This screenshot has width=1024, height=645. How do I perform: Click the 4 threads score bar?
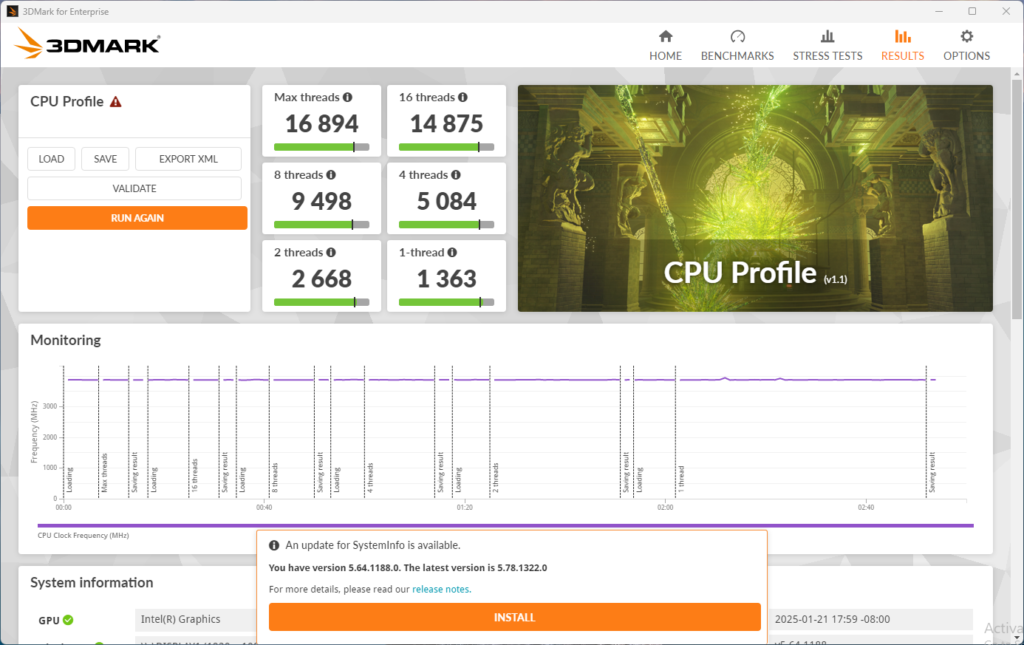coord(446,225)
